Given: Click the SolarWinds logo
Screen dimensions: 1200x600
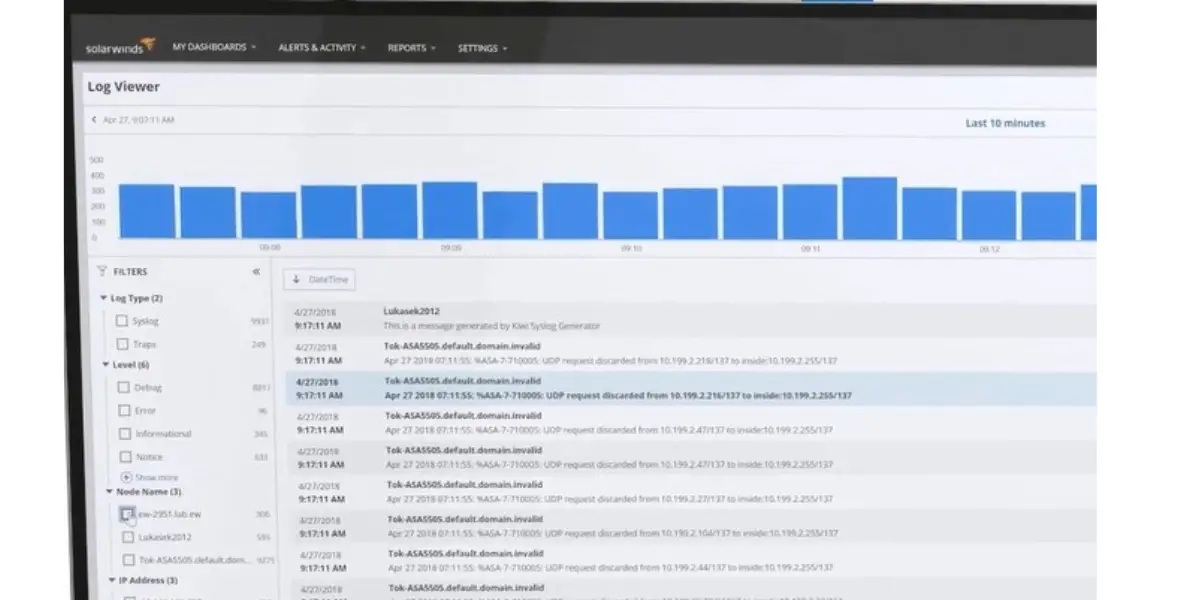Looking at the screenshot, I should click(x=120, y=46).
